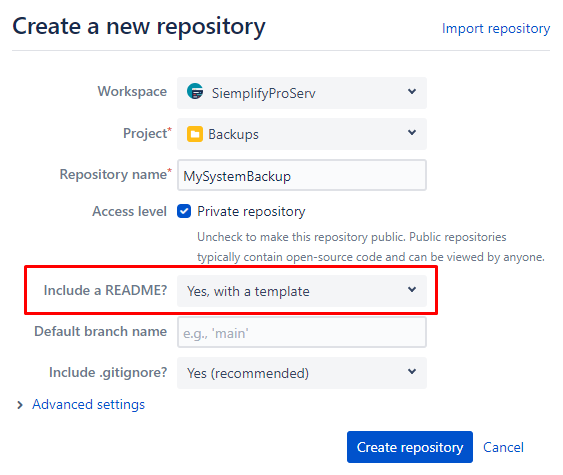Click the Workspace dropdown chevron arrow
Screen dimensions: 563x475
coord(412,91)
